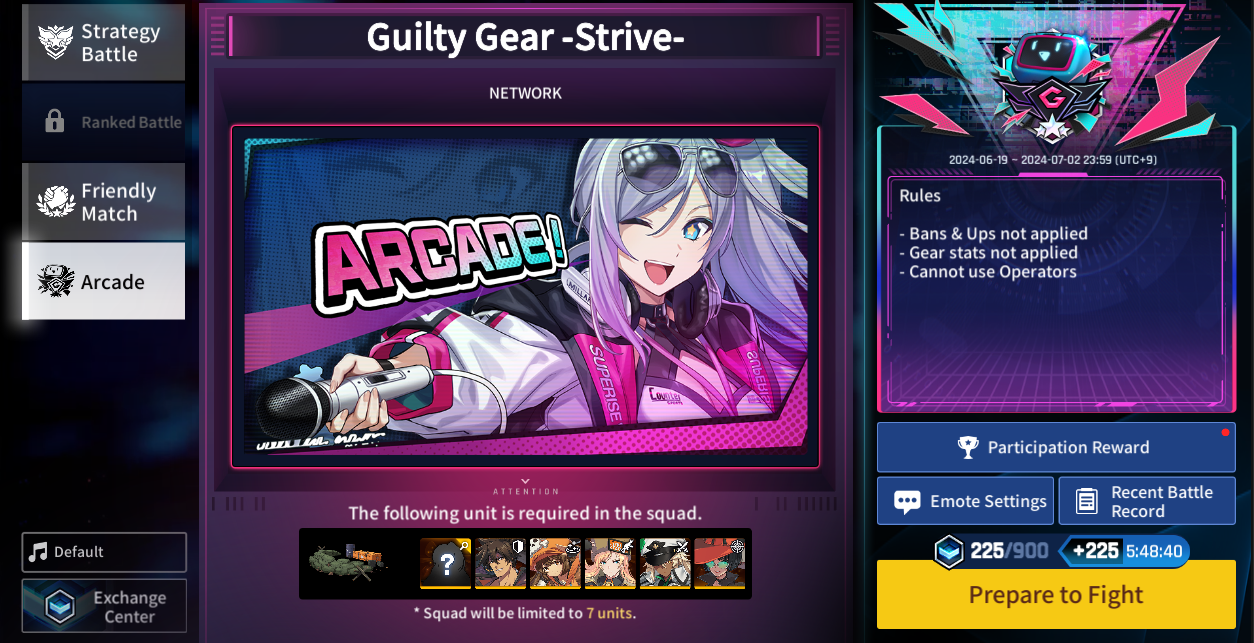
Task: Click the Exchange Center cube icon
Action: (60, 606)
